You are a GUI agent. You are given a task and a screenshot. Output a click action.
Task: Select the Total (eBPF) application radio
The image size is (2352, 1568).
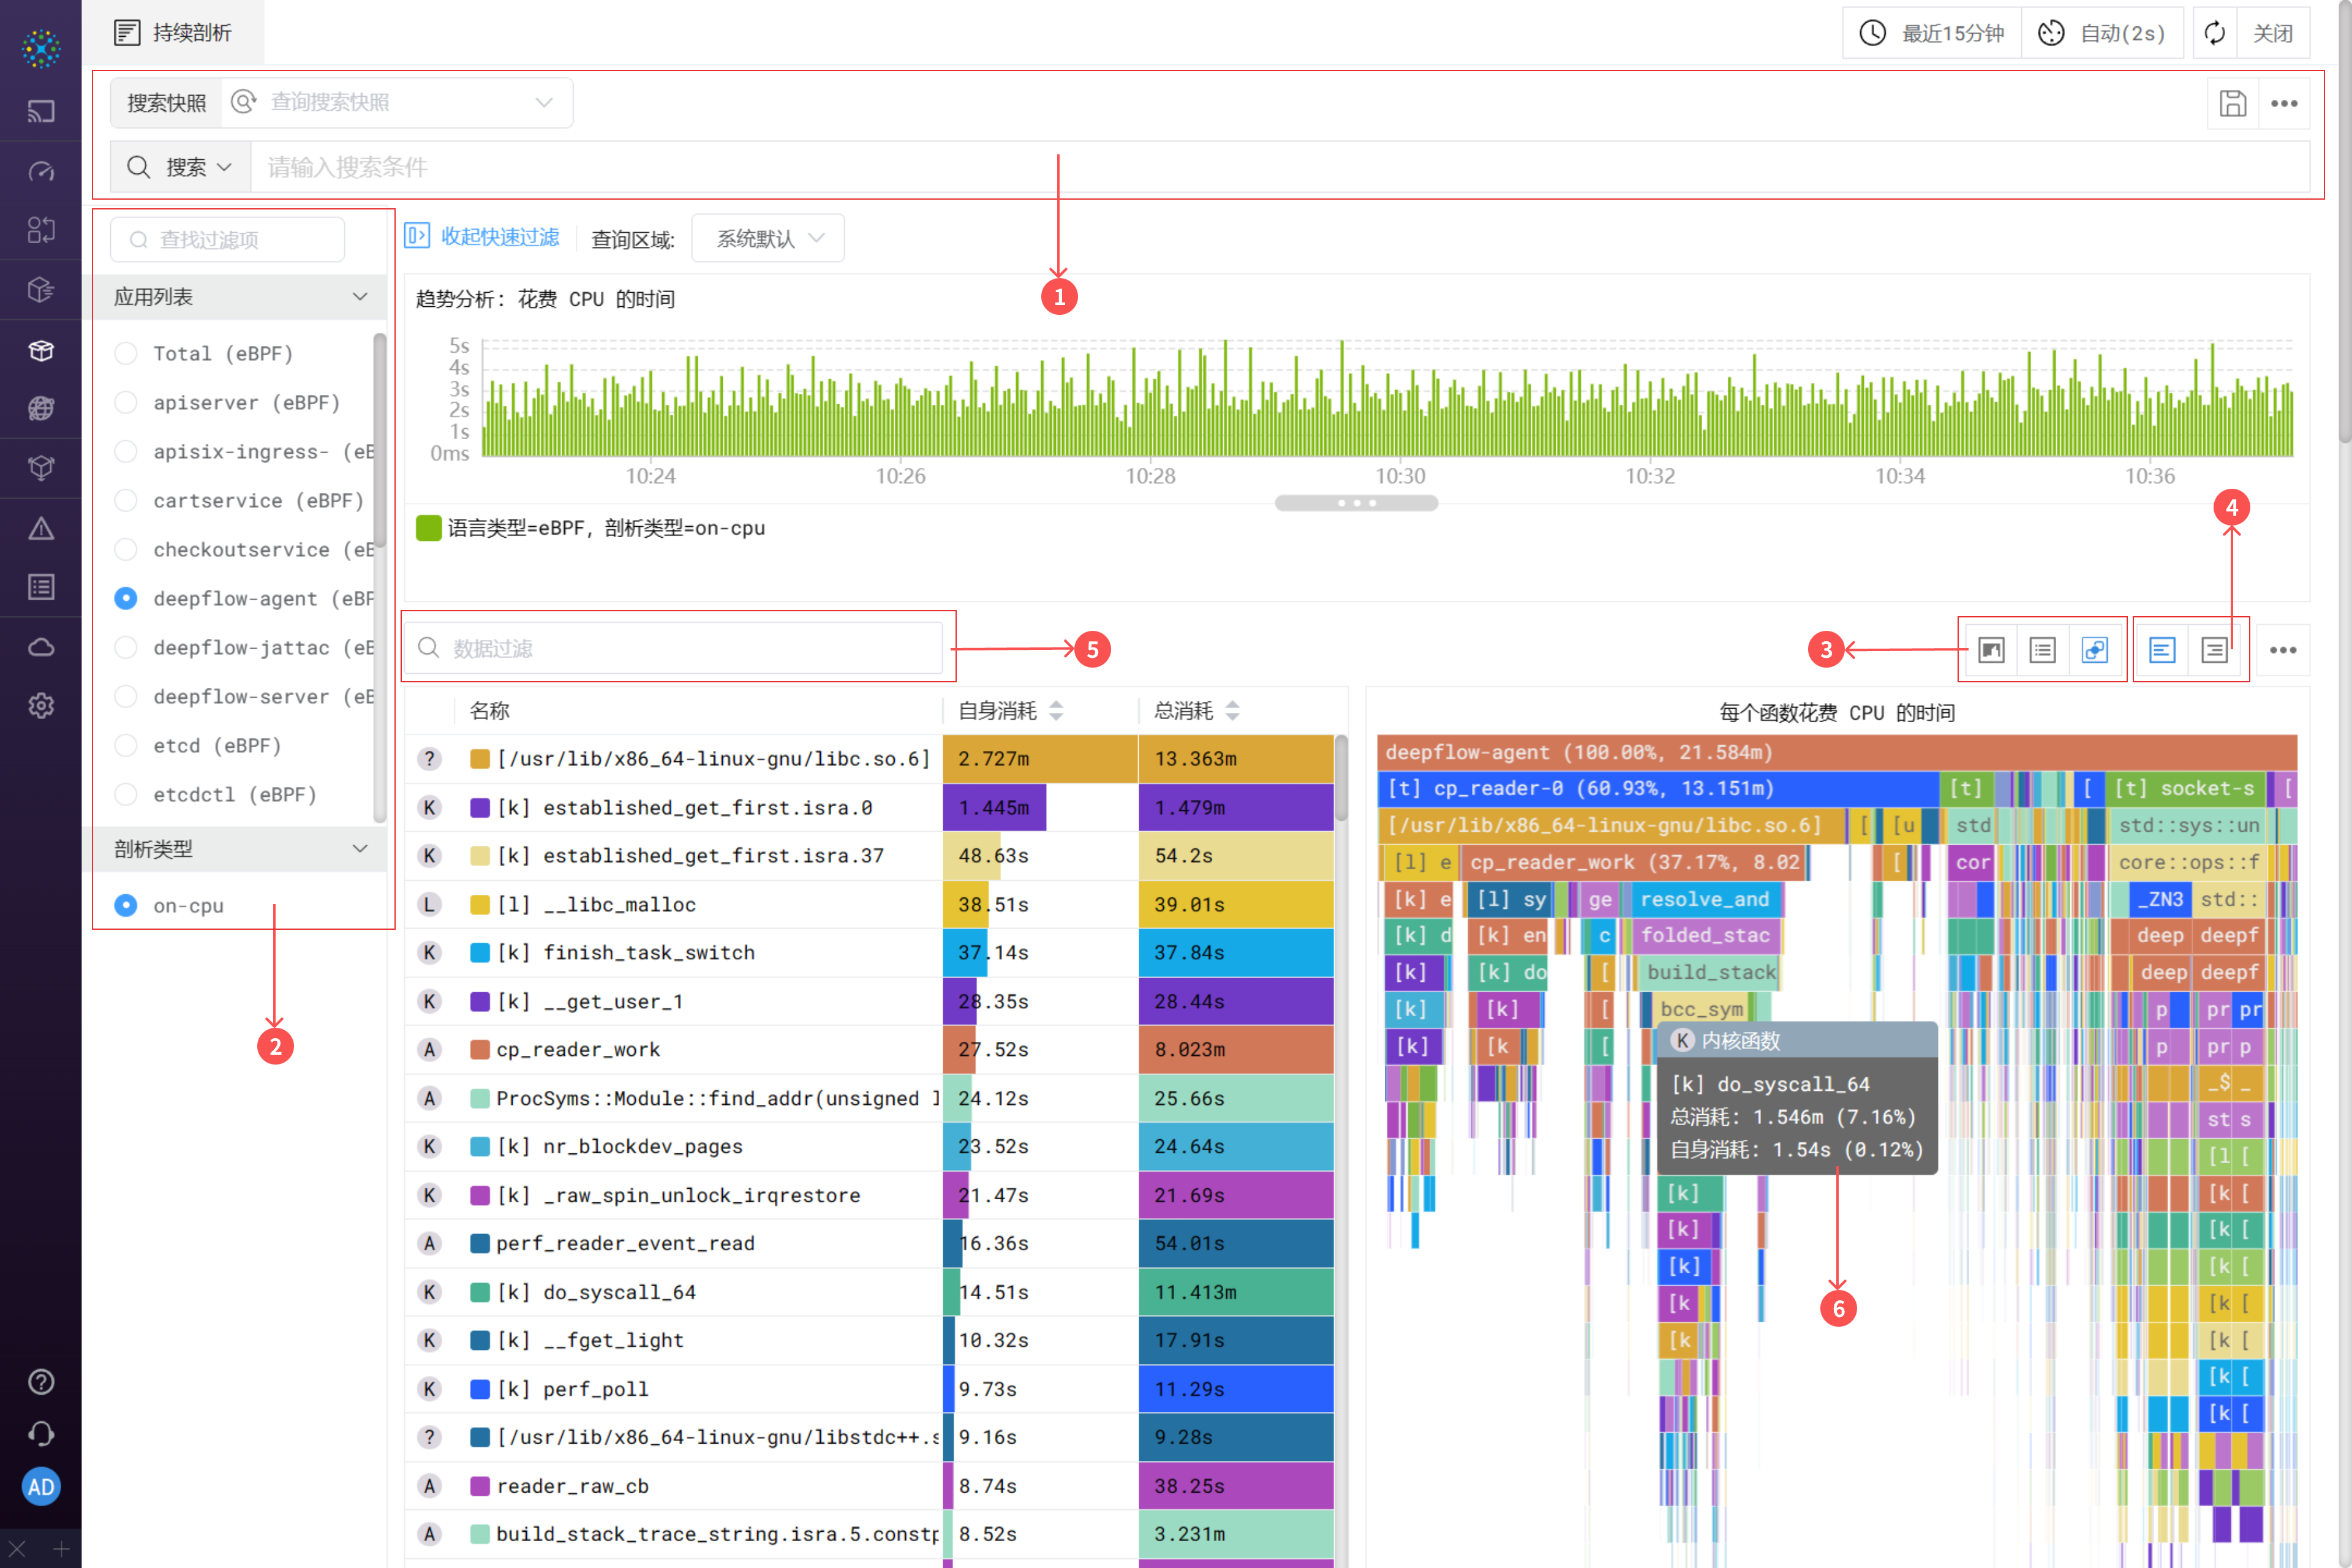126,353
